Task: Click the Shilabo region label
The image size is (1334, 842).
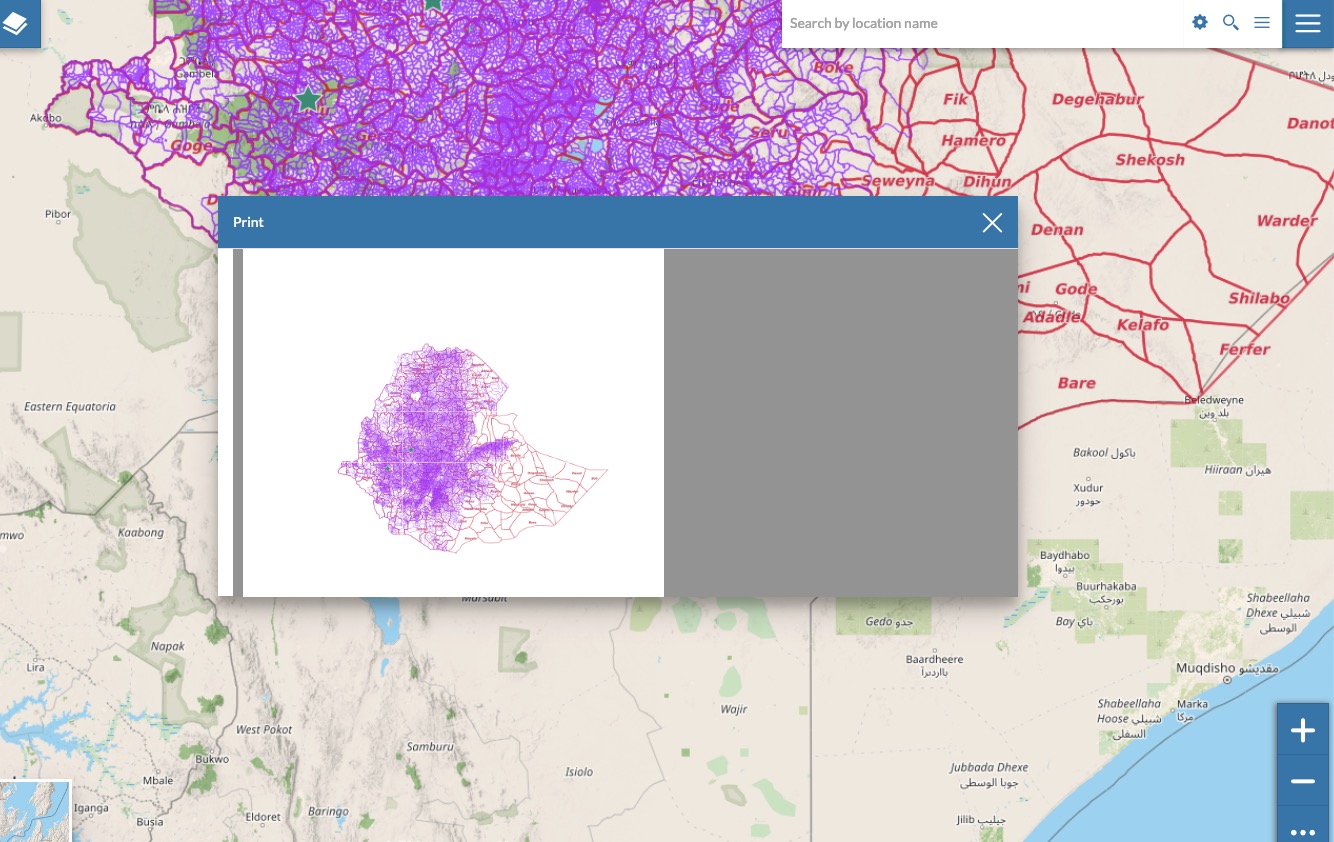Action: tap(1259, 298)
